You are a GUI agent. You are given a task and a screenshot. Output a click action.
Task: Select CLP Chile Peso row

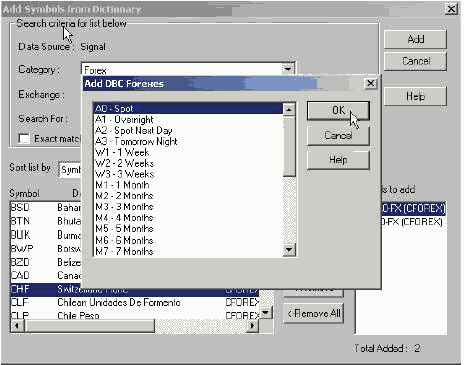click(x=135, y=315)
